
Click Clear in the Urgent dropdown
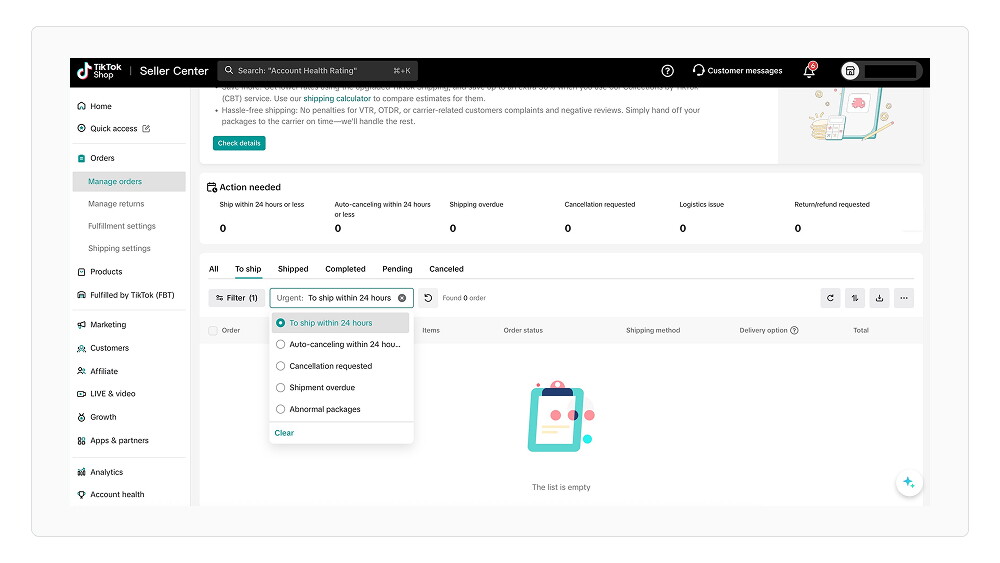click(284, 433)
